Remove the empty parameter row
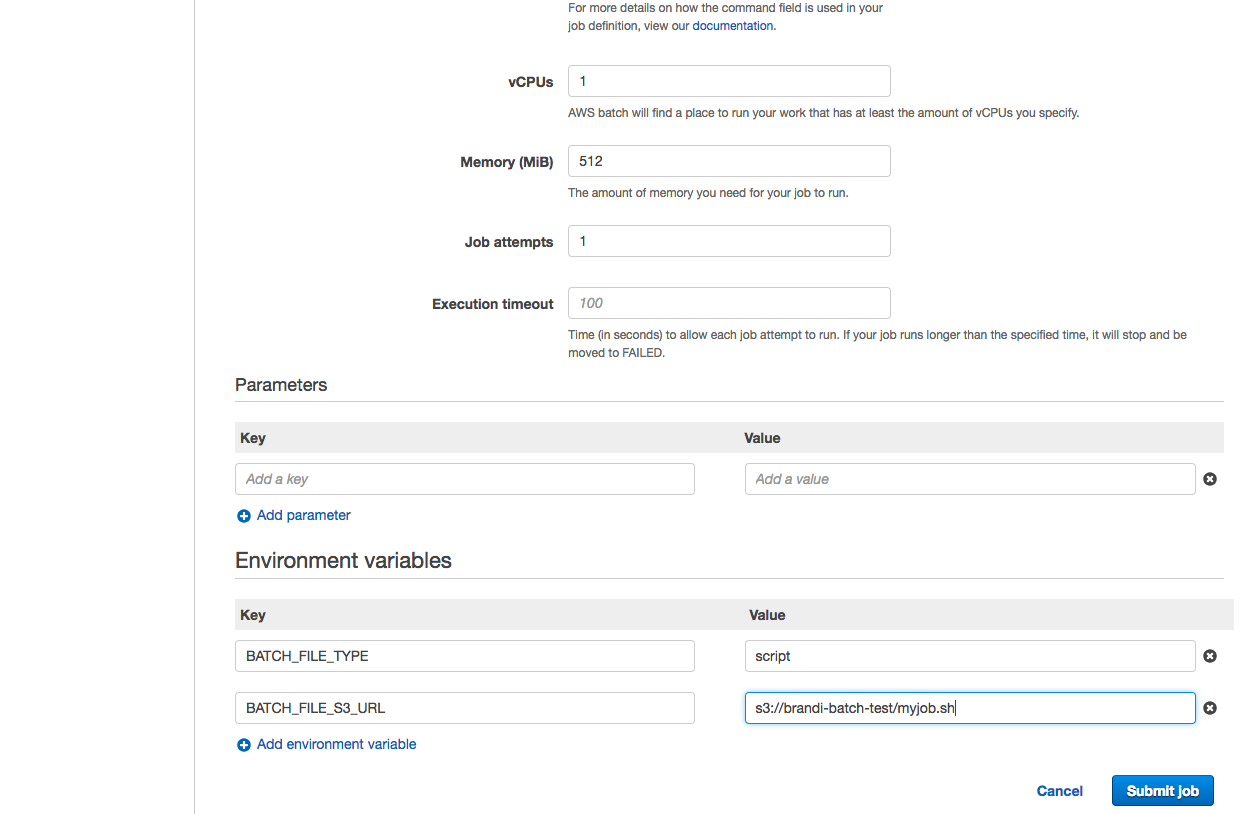The image size is (1250, 814). tap(1210, 479)
